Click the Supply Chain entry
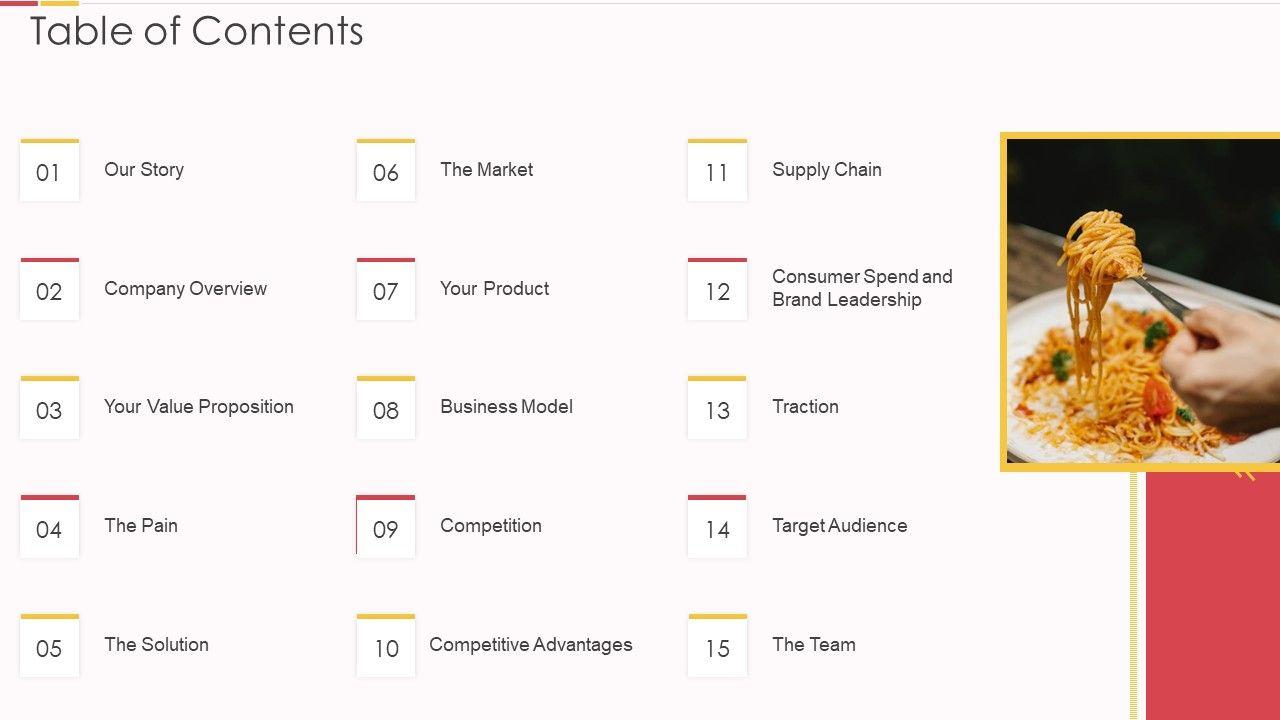The height and width of the screenshot is (720, 1280). tap(826, 170)
